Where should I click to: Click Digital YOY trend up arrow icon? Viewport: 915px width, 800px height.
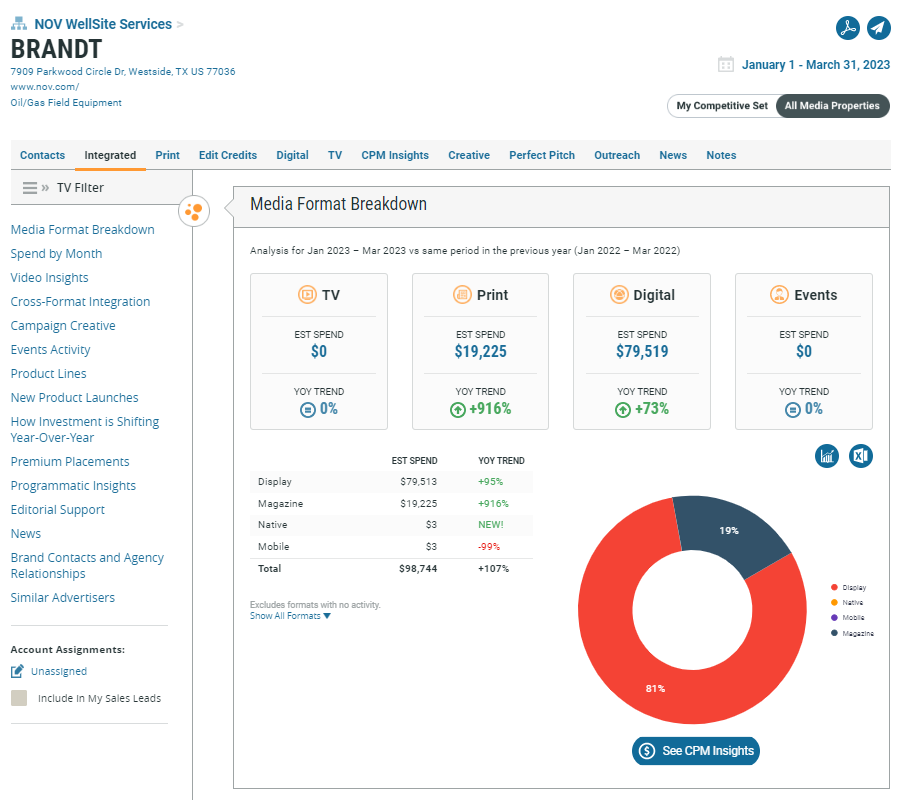(623, 410)
